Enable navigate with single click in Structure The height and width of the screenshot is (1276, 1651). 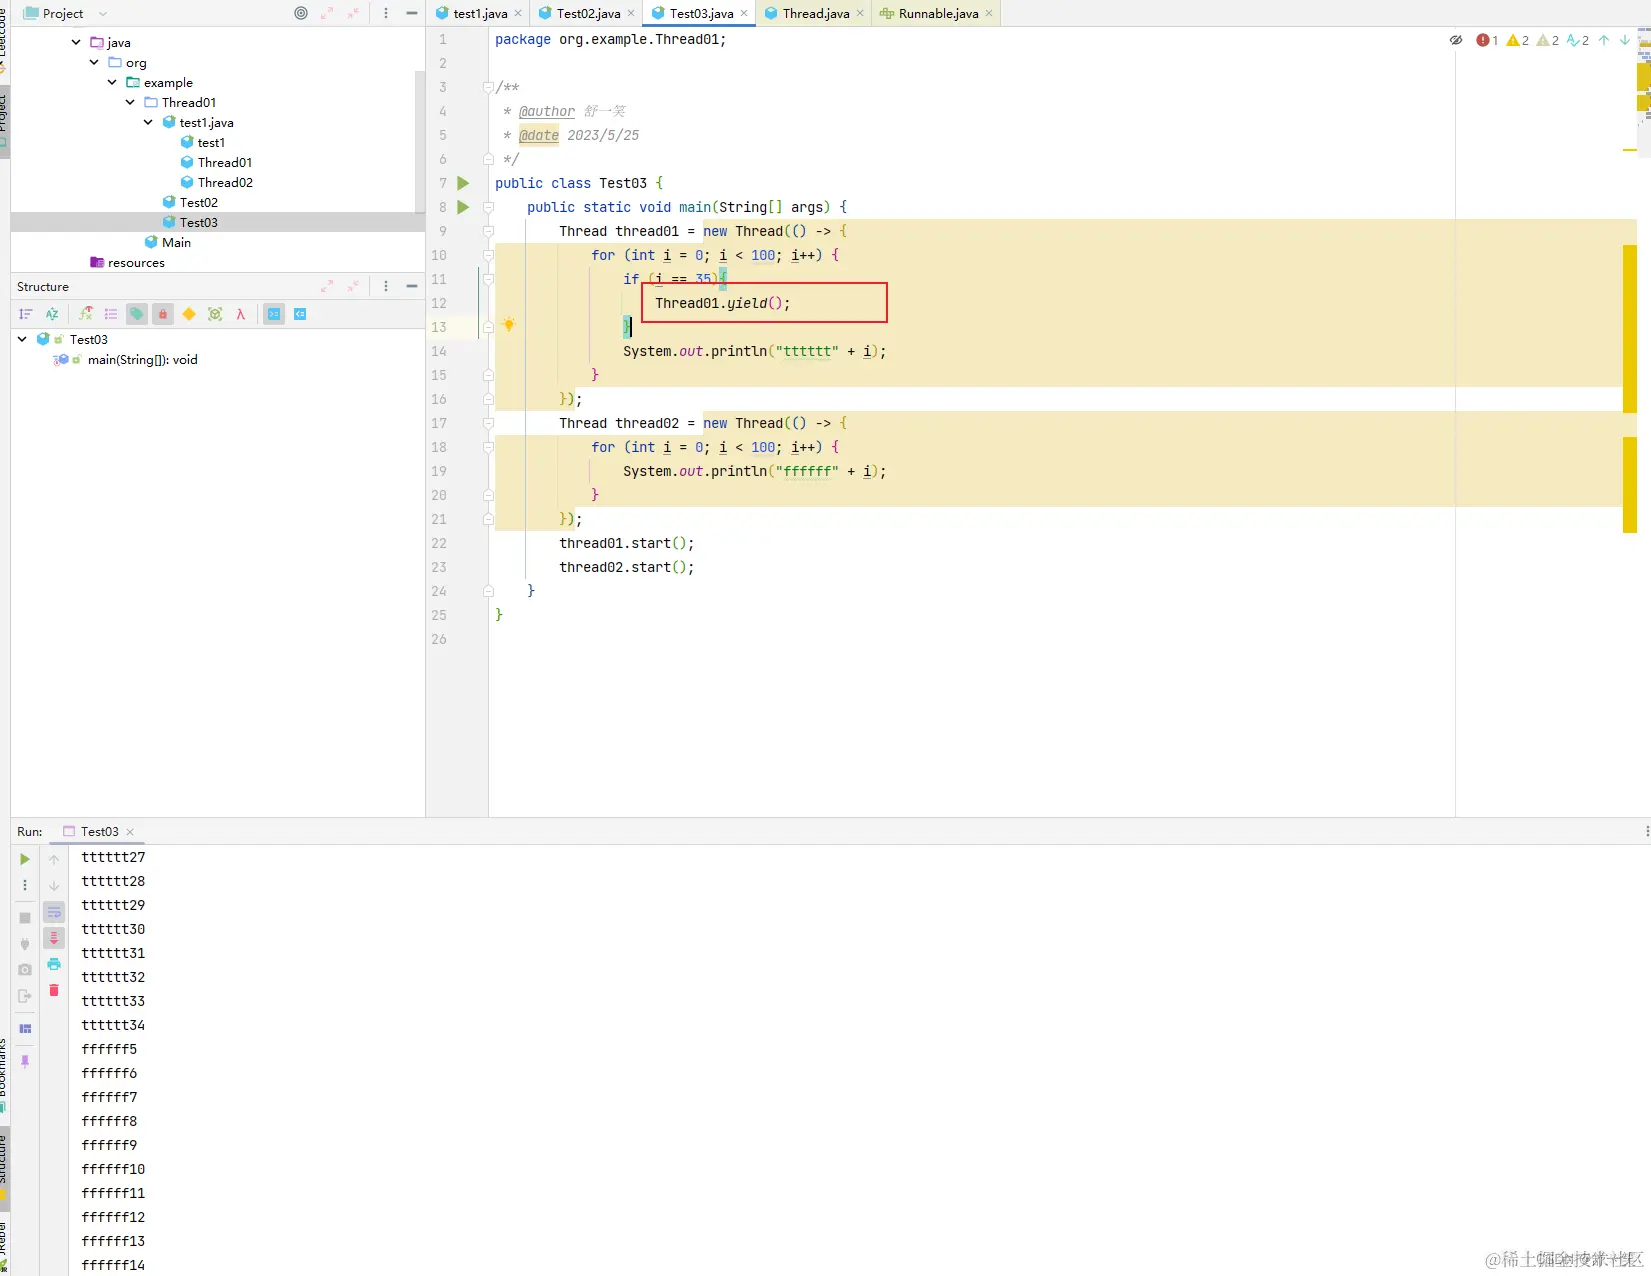274,314
